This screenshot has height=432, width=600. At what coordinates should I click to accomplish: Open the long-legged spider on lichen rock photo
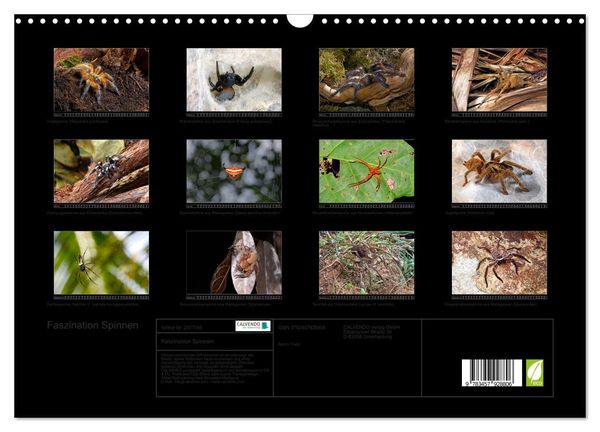pos(499,262)
